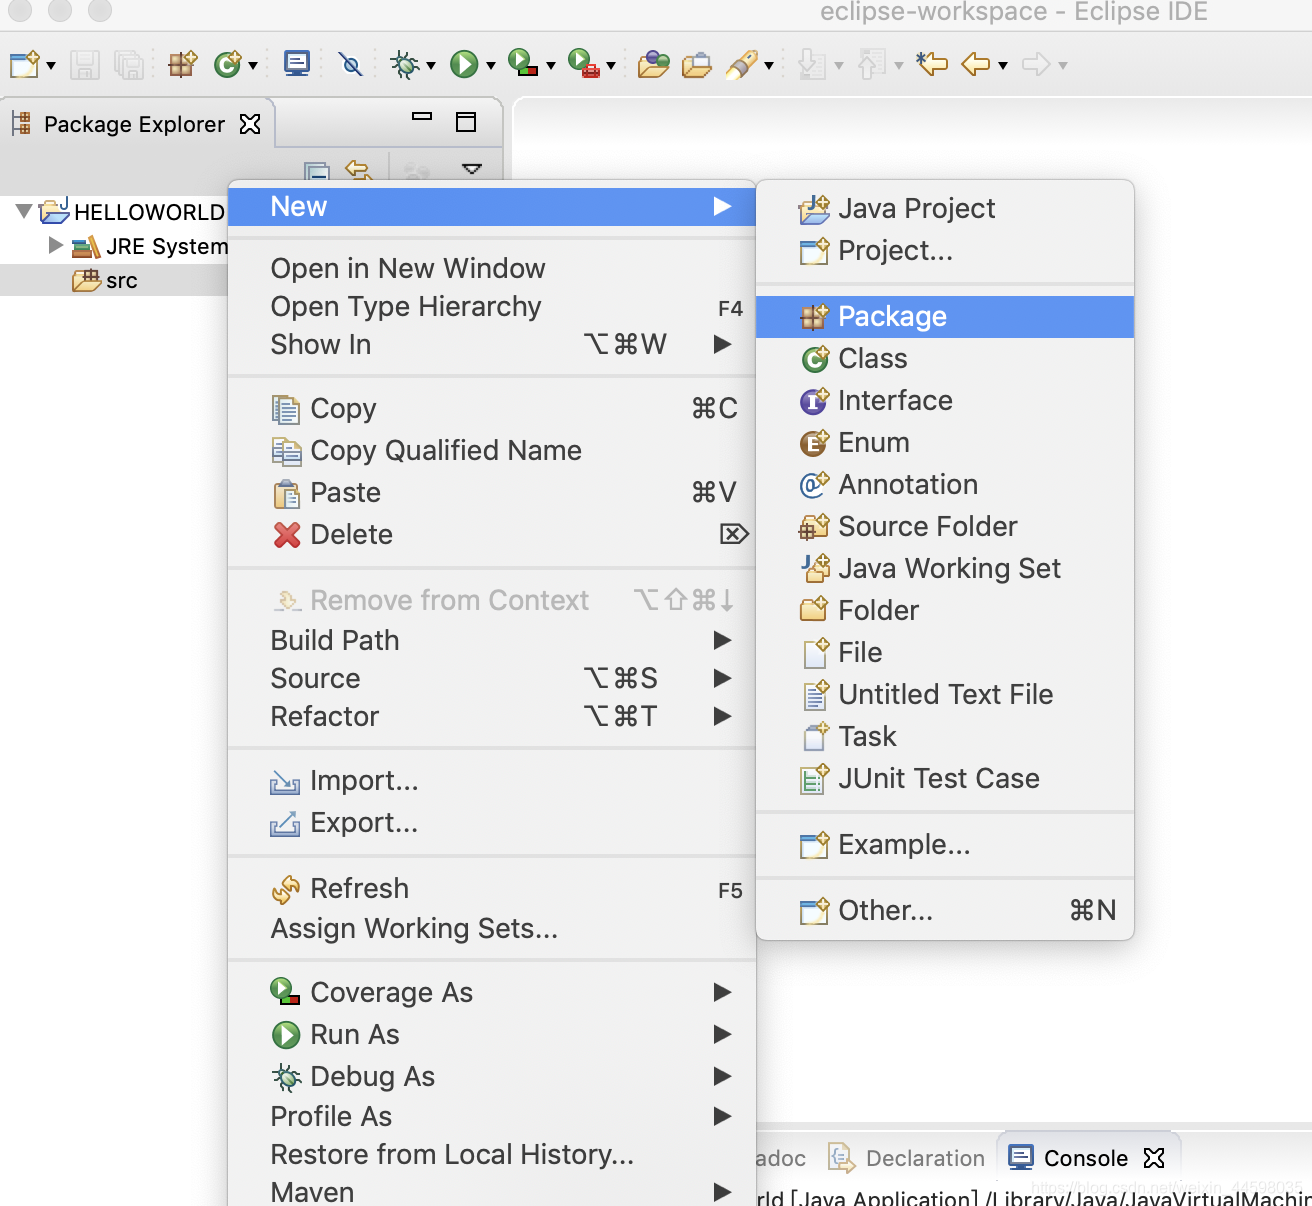This screenshot has width=1312, height=1206.
Task: Open Package Explorer View Menu triangle
Action: point(472,168)
